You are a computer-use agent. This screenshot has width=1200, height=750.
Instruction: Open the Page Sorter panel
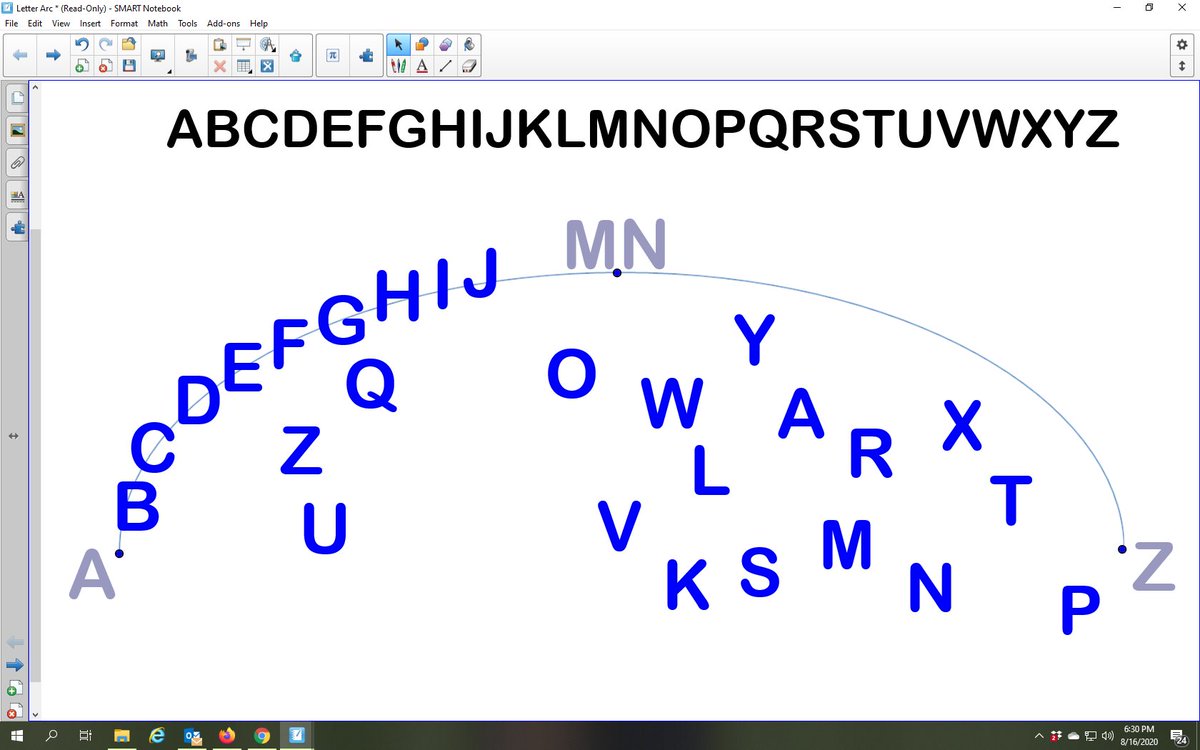click(15, 98)
